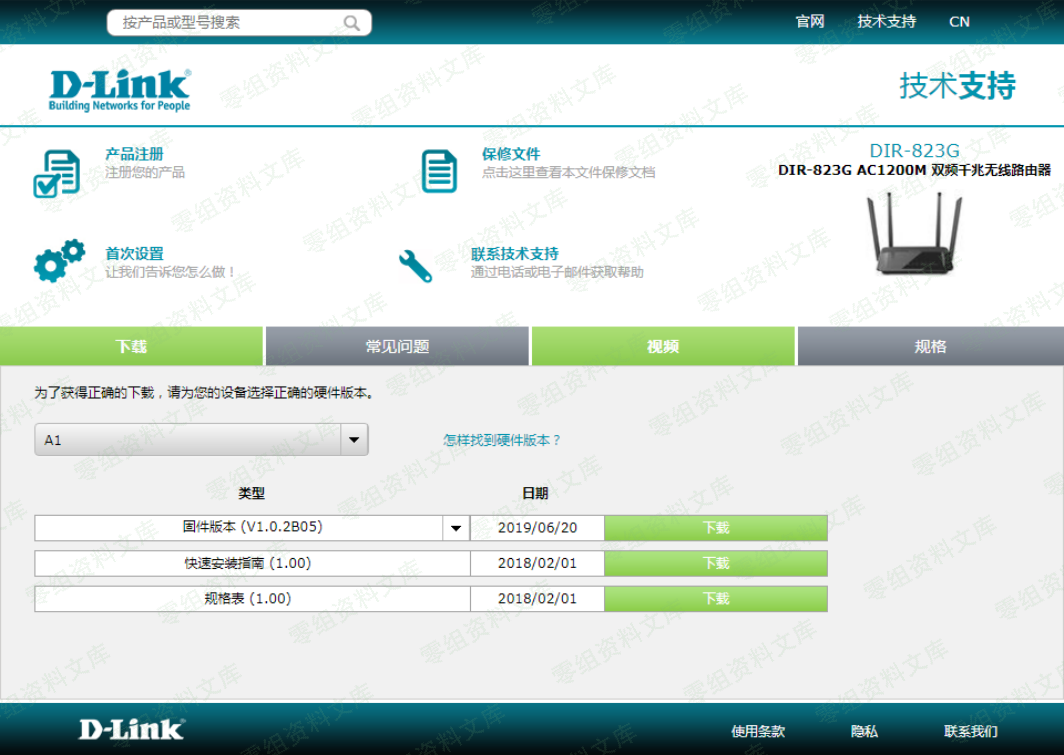Click 怎样找到硬件版本？ help link

point(502,440)
